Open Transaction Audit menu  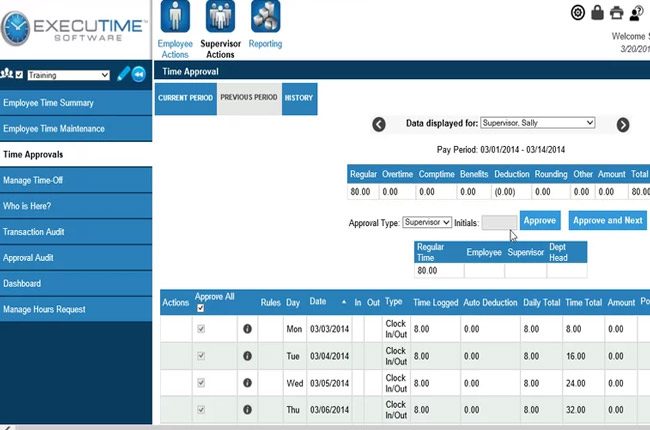(x=76, y=232)
